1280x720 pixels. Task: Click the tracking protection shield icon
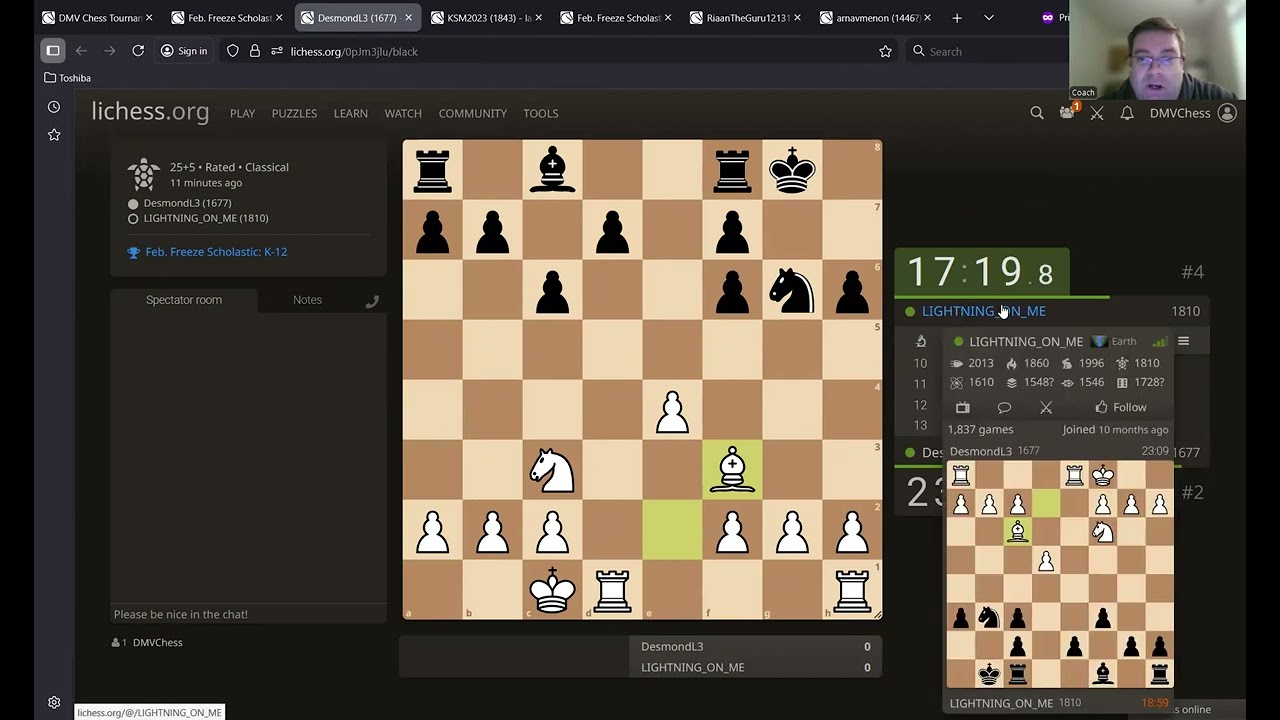(233, 51)
